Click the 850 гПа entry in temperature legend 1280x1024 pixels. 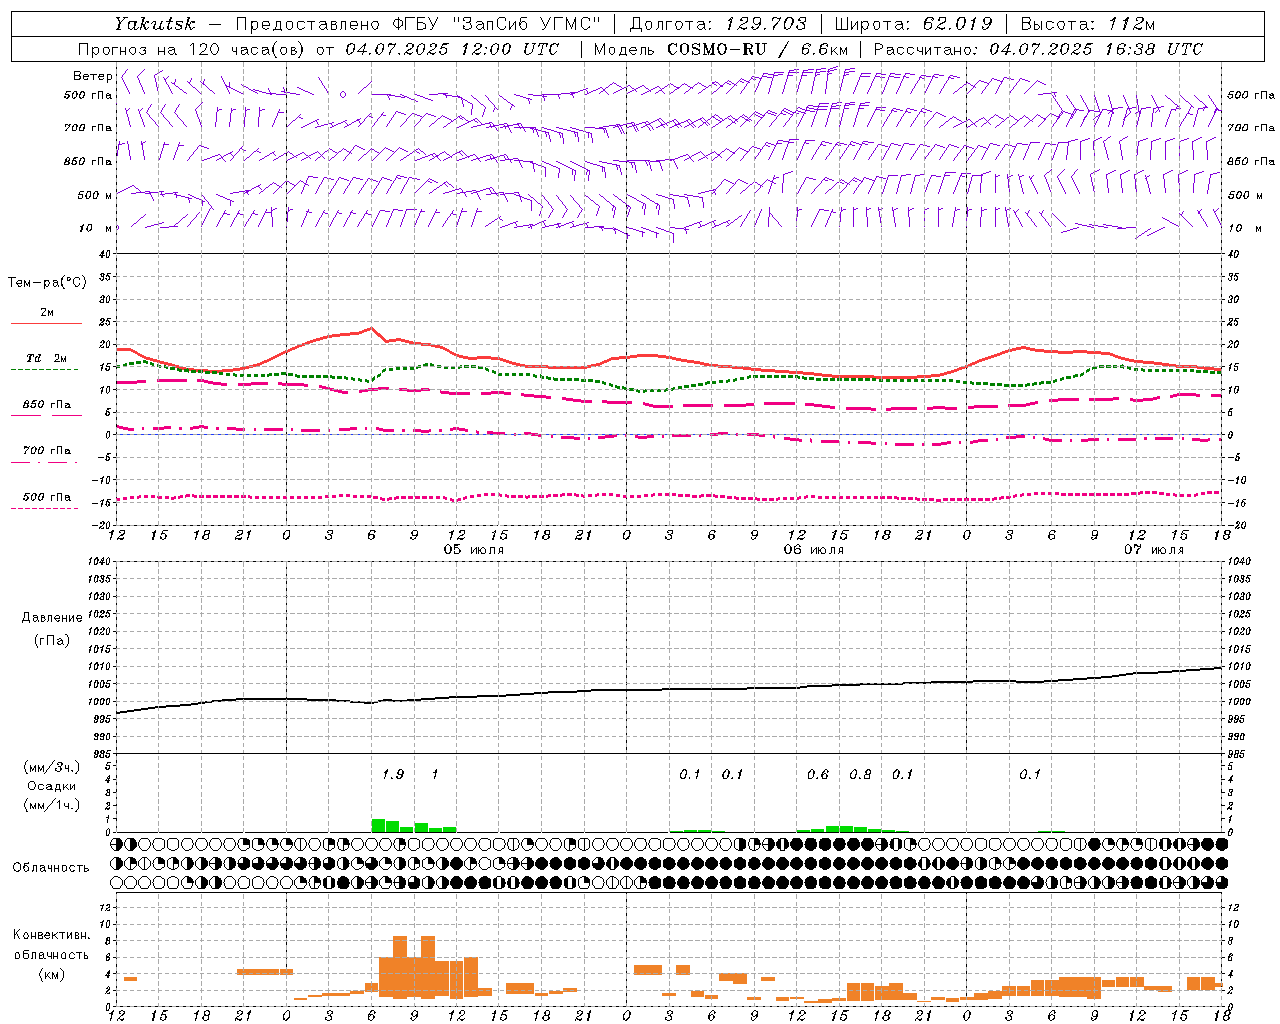tap(47, 405)
